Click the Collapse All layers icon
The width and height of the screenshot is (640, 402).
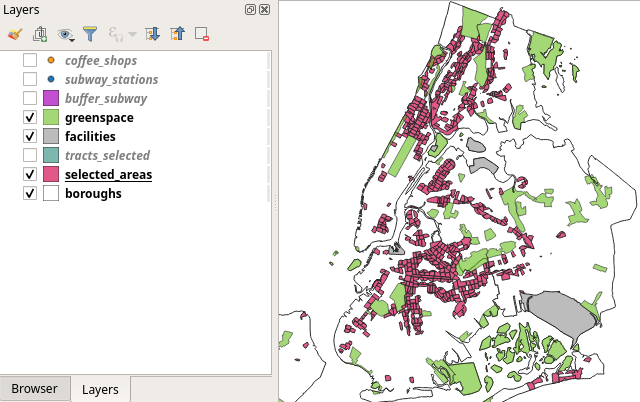point(177,34)
